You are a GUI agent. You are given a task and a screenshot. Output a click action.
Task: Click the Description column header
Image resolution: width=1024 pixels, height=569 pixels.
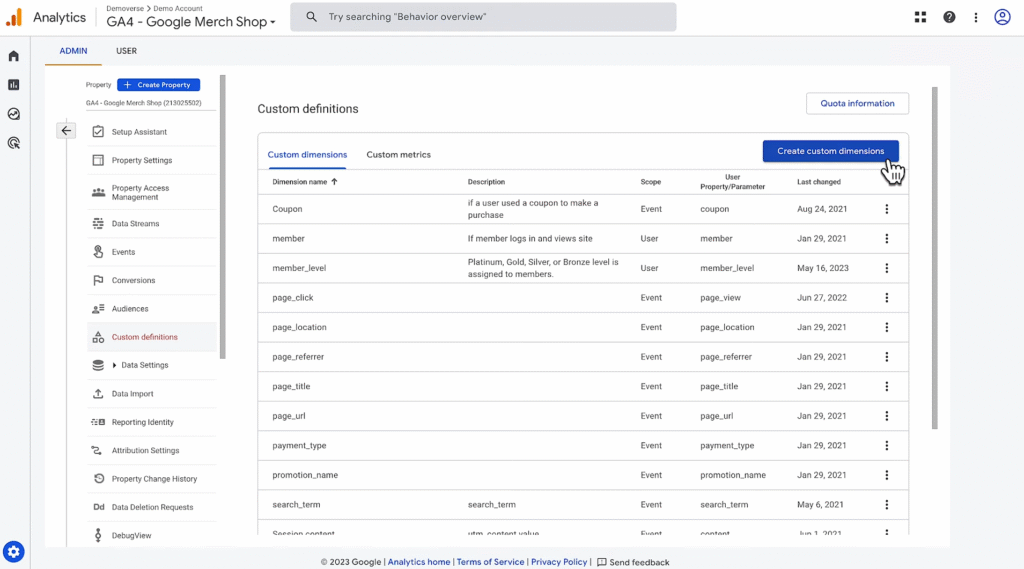[486, 182]
